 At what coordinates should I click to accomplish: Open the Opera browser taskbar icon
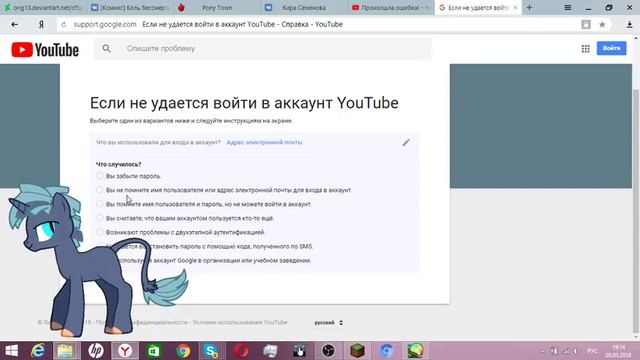tap(241, 351)
